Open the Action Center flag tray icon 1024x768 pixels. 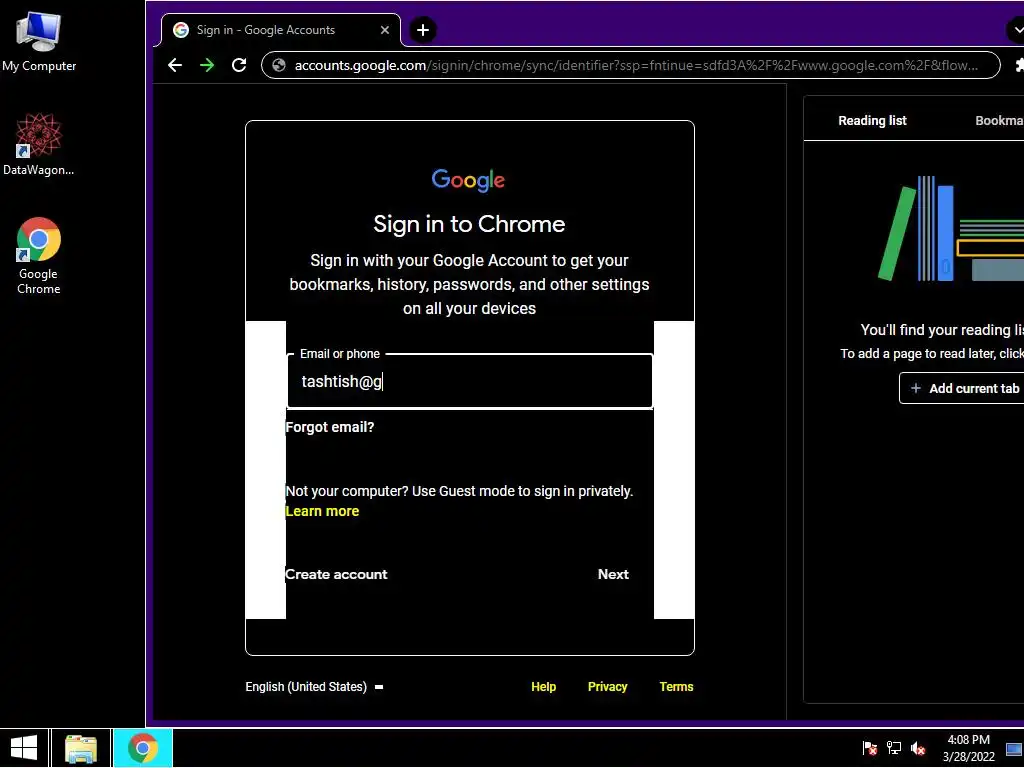[x=869, y=748]
